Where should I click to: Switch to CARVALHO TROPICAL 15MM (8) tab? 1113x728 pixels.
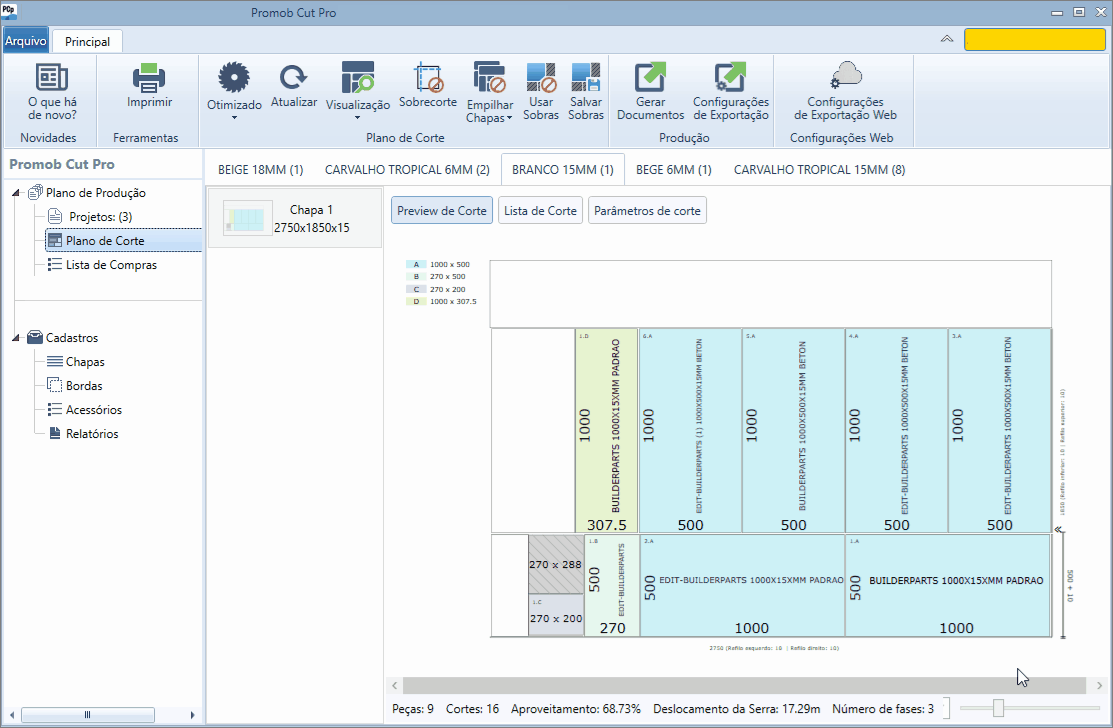pos(819,170)
